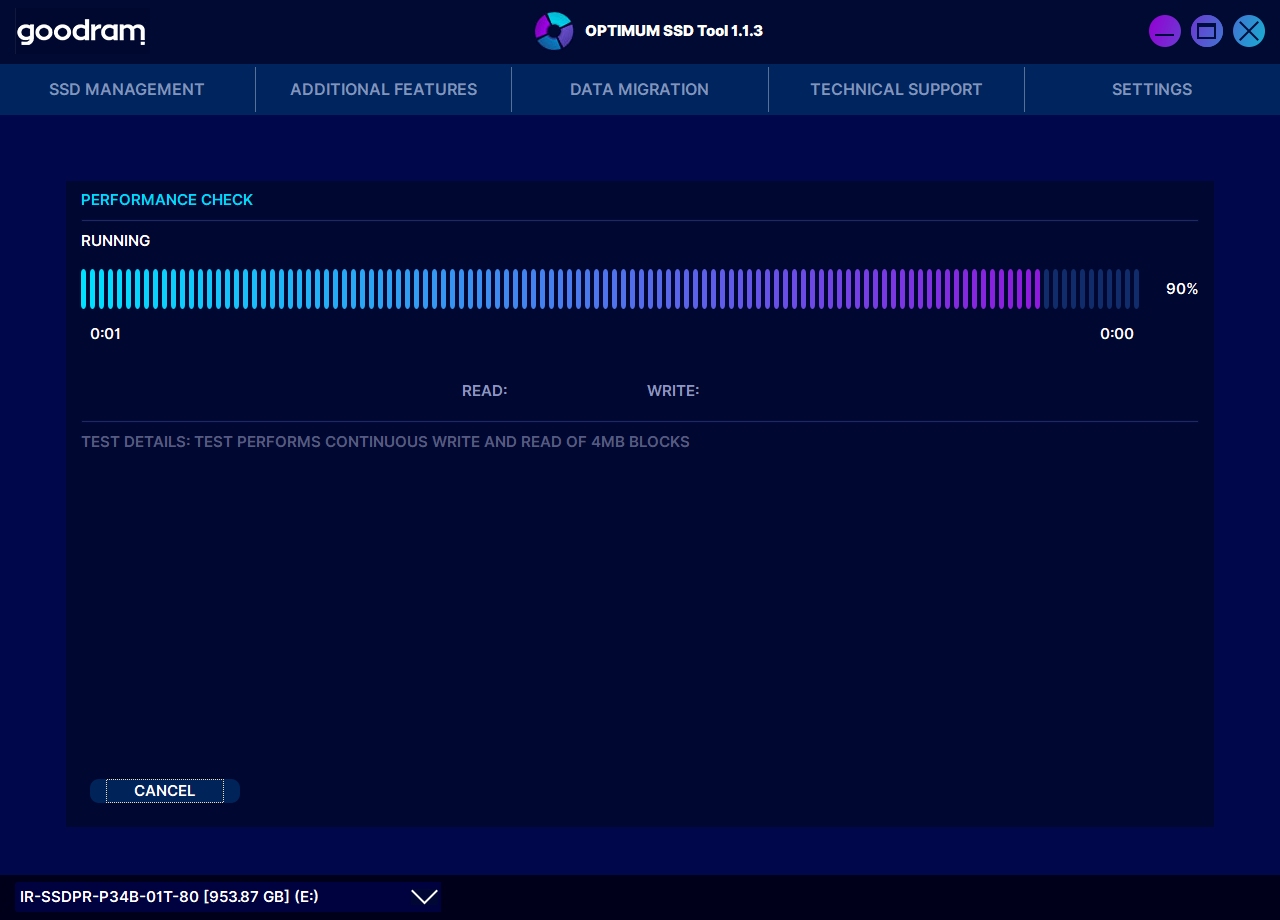This screenshot has height=920, width=1280.
Task: Click the performance check progress bar
Action: click(610, 289)
